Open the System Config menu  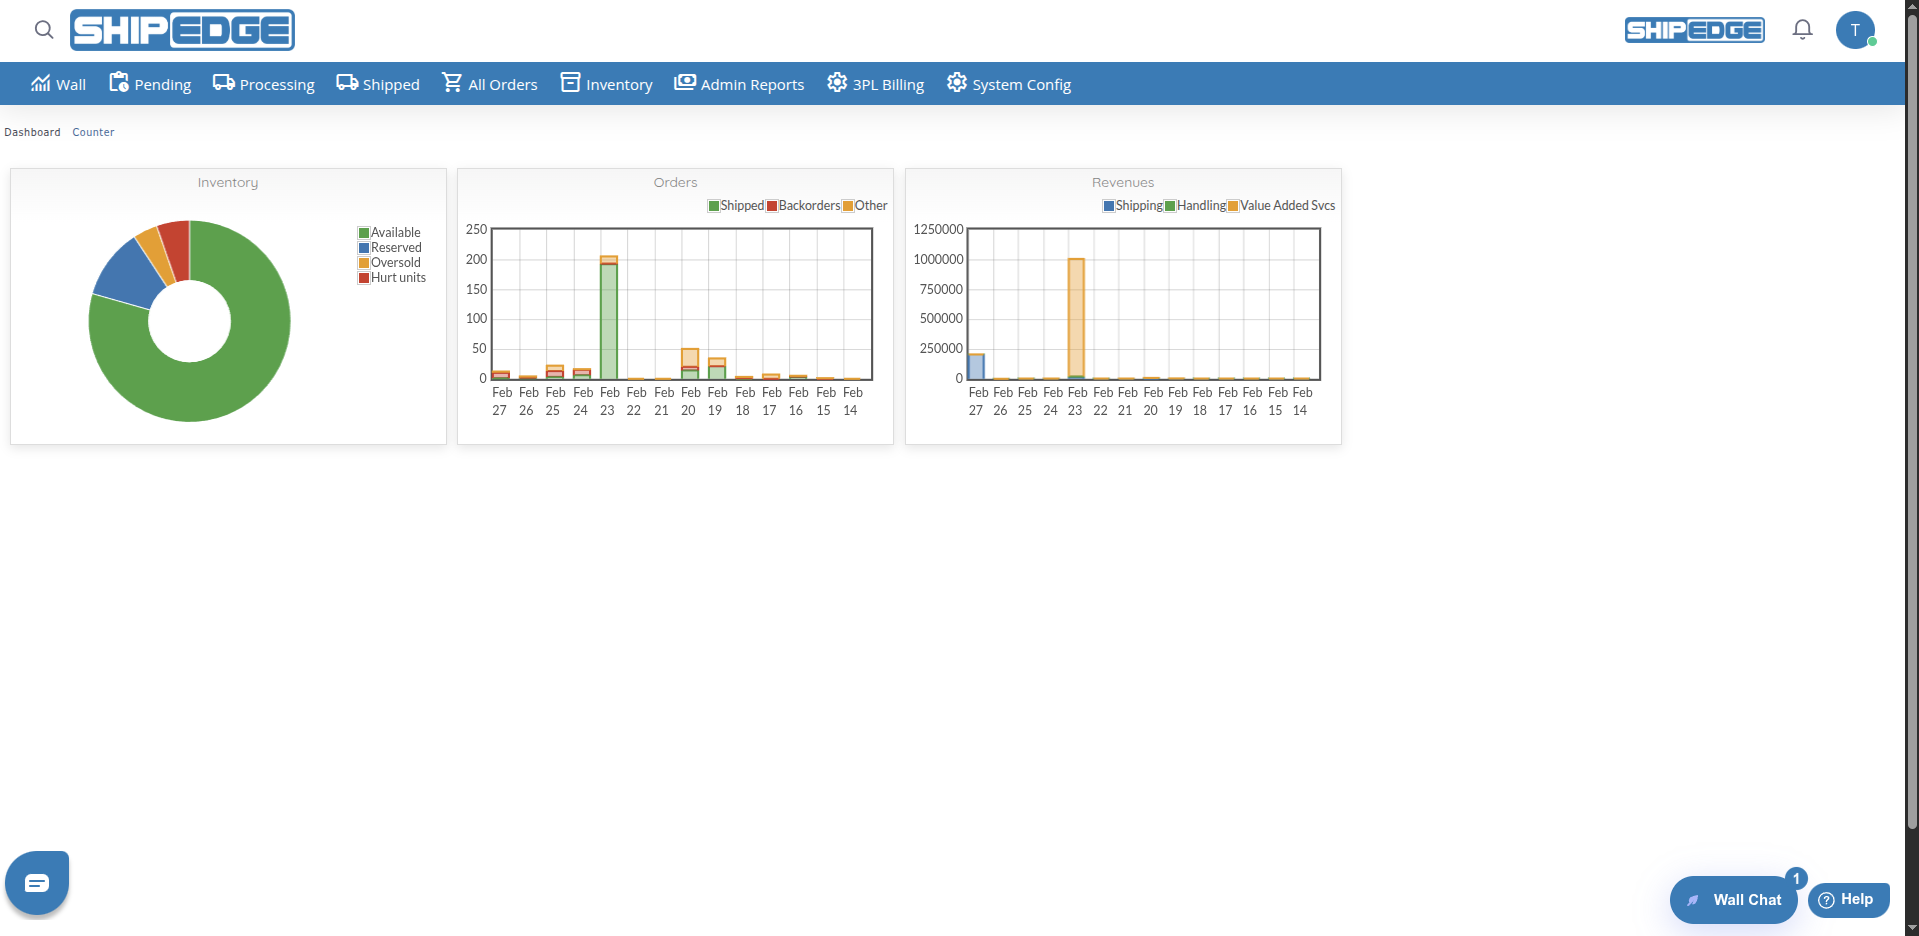coord(956,83)
